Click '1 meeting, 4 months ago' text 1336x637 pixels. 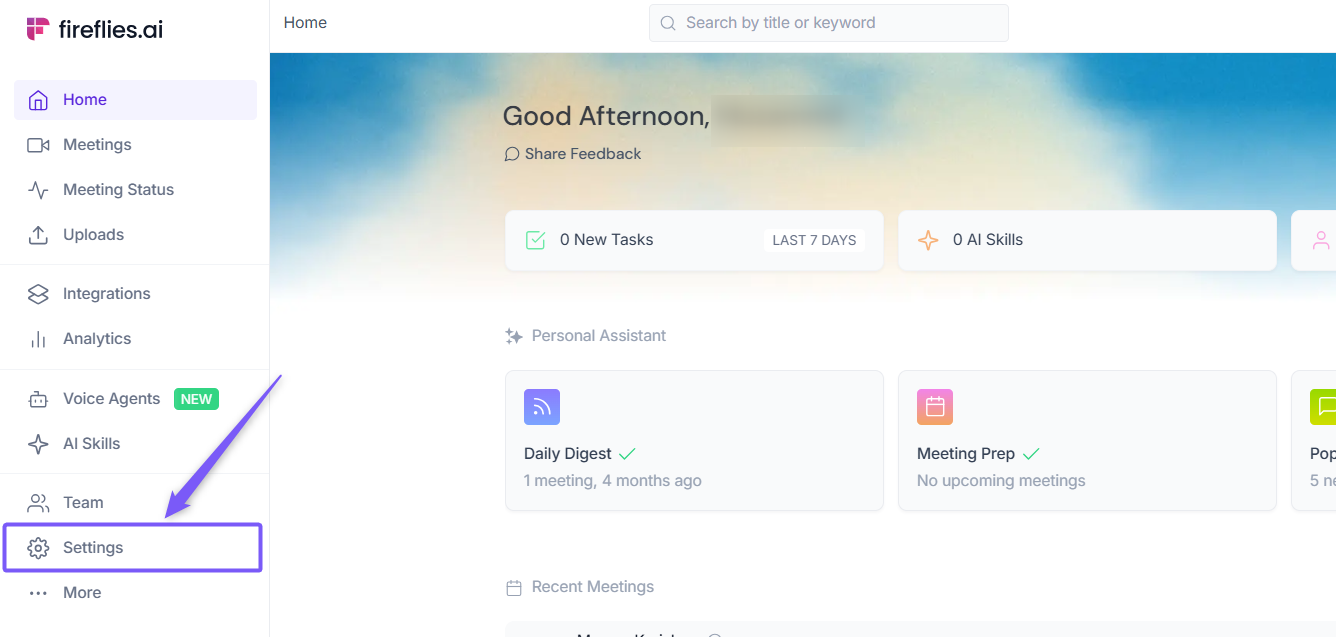pos(613,481)
